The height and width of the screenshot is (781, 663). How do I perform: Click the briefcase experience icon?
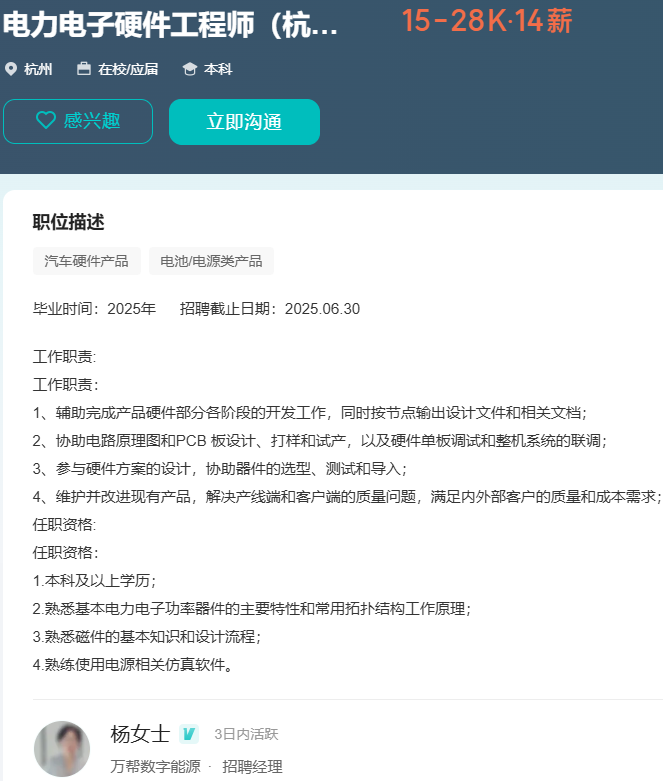click(84, 69)
